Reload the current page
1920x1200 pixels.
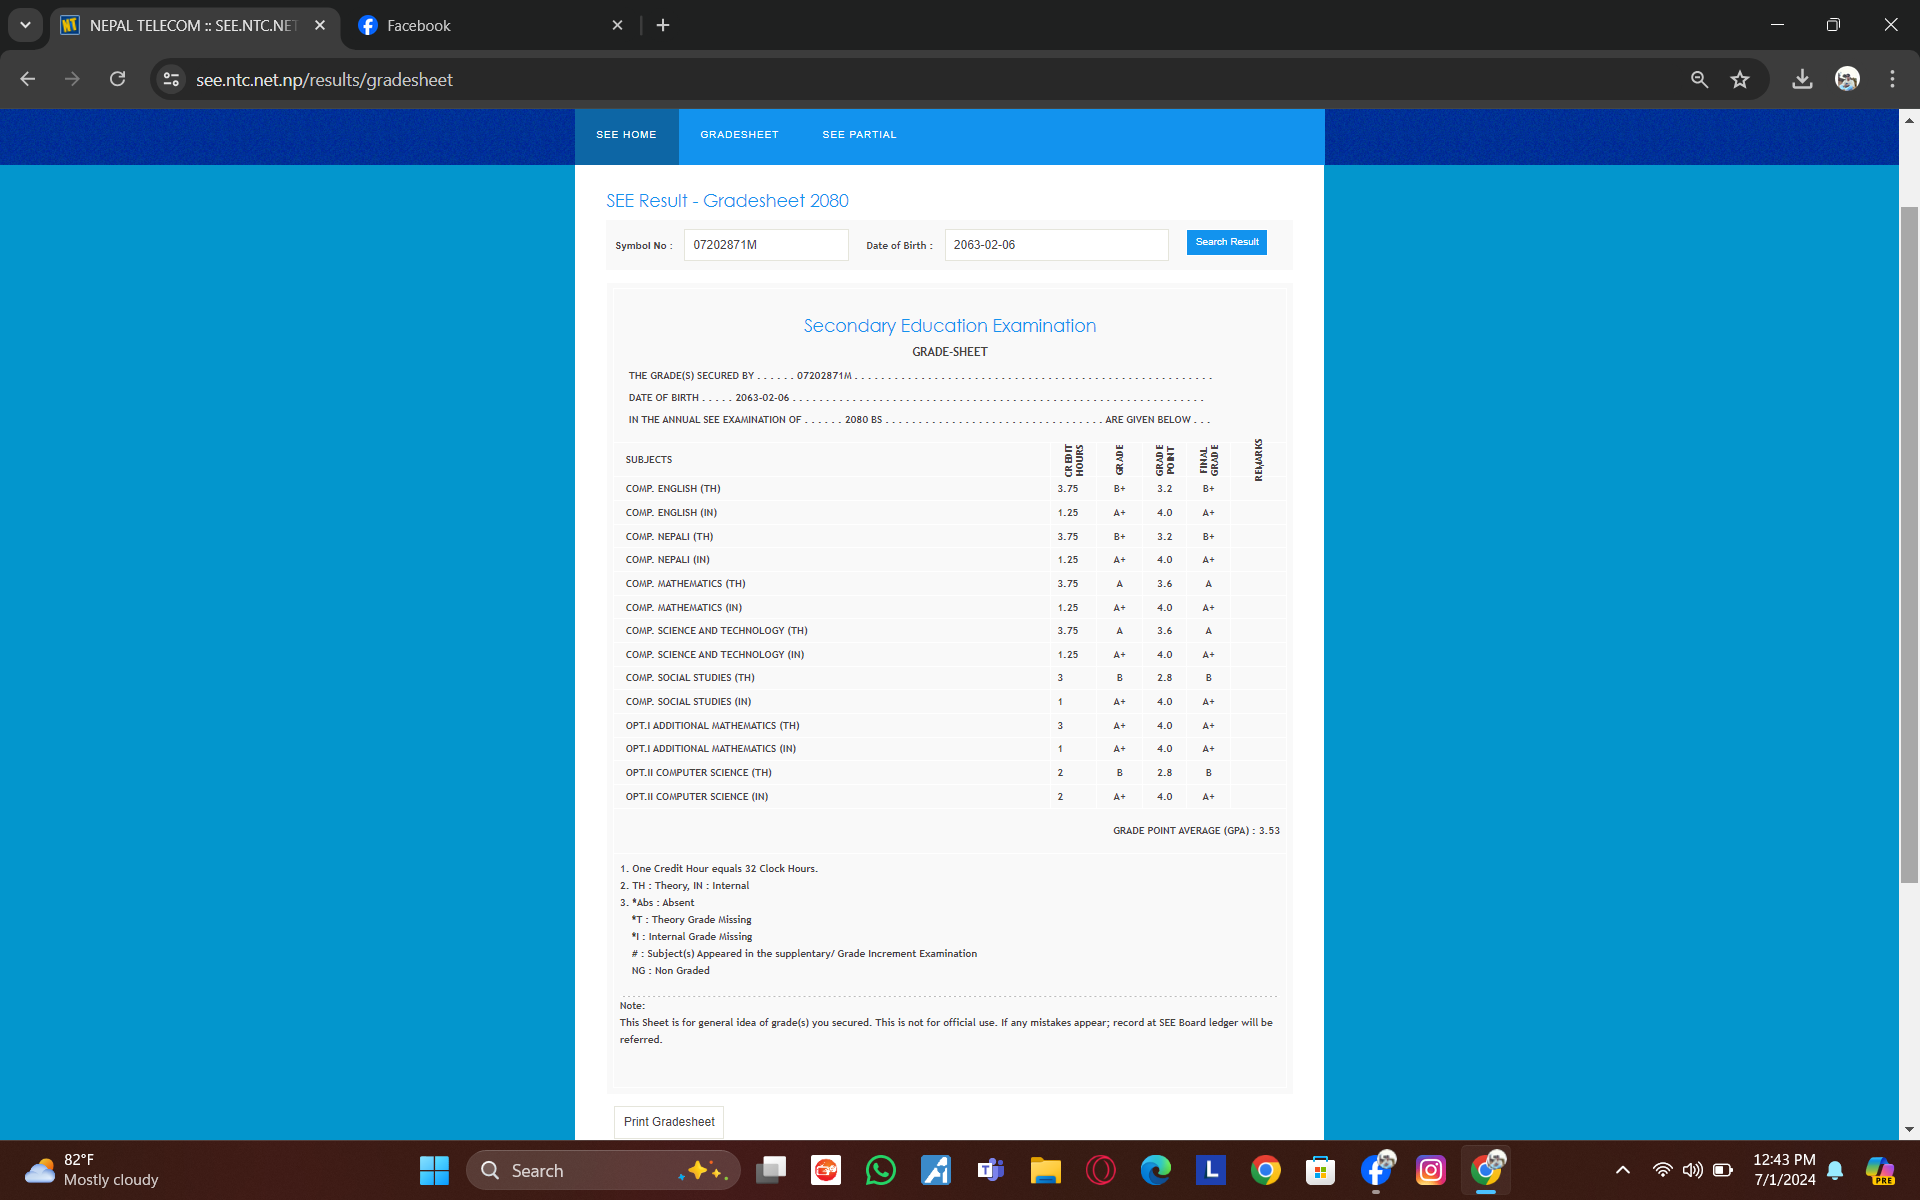[x=118, y=79]
